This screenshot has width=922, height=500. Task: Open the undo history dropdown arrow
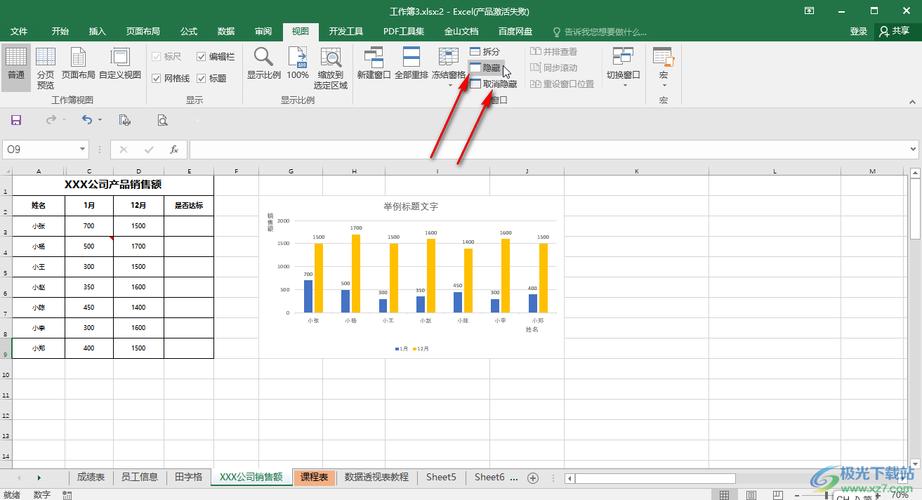coord(100,120)
